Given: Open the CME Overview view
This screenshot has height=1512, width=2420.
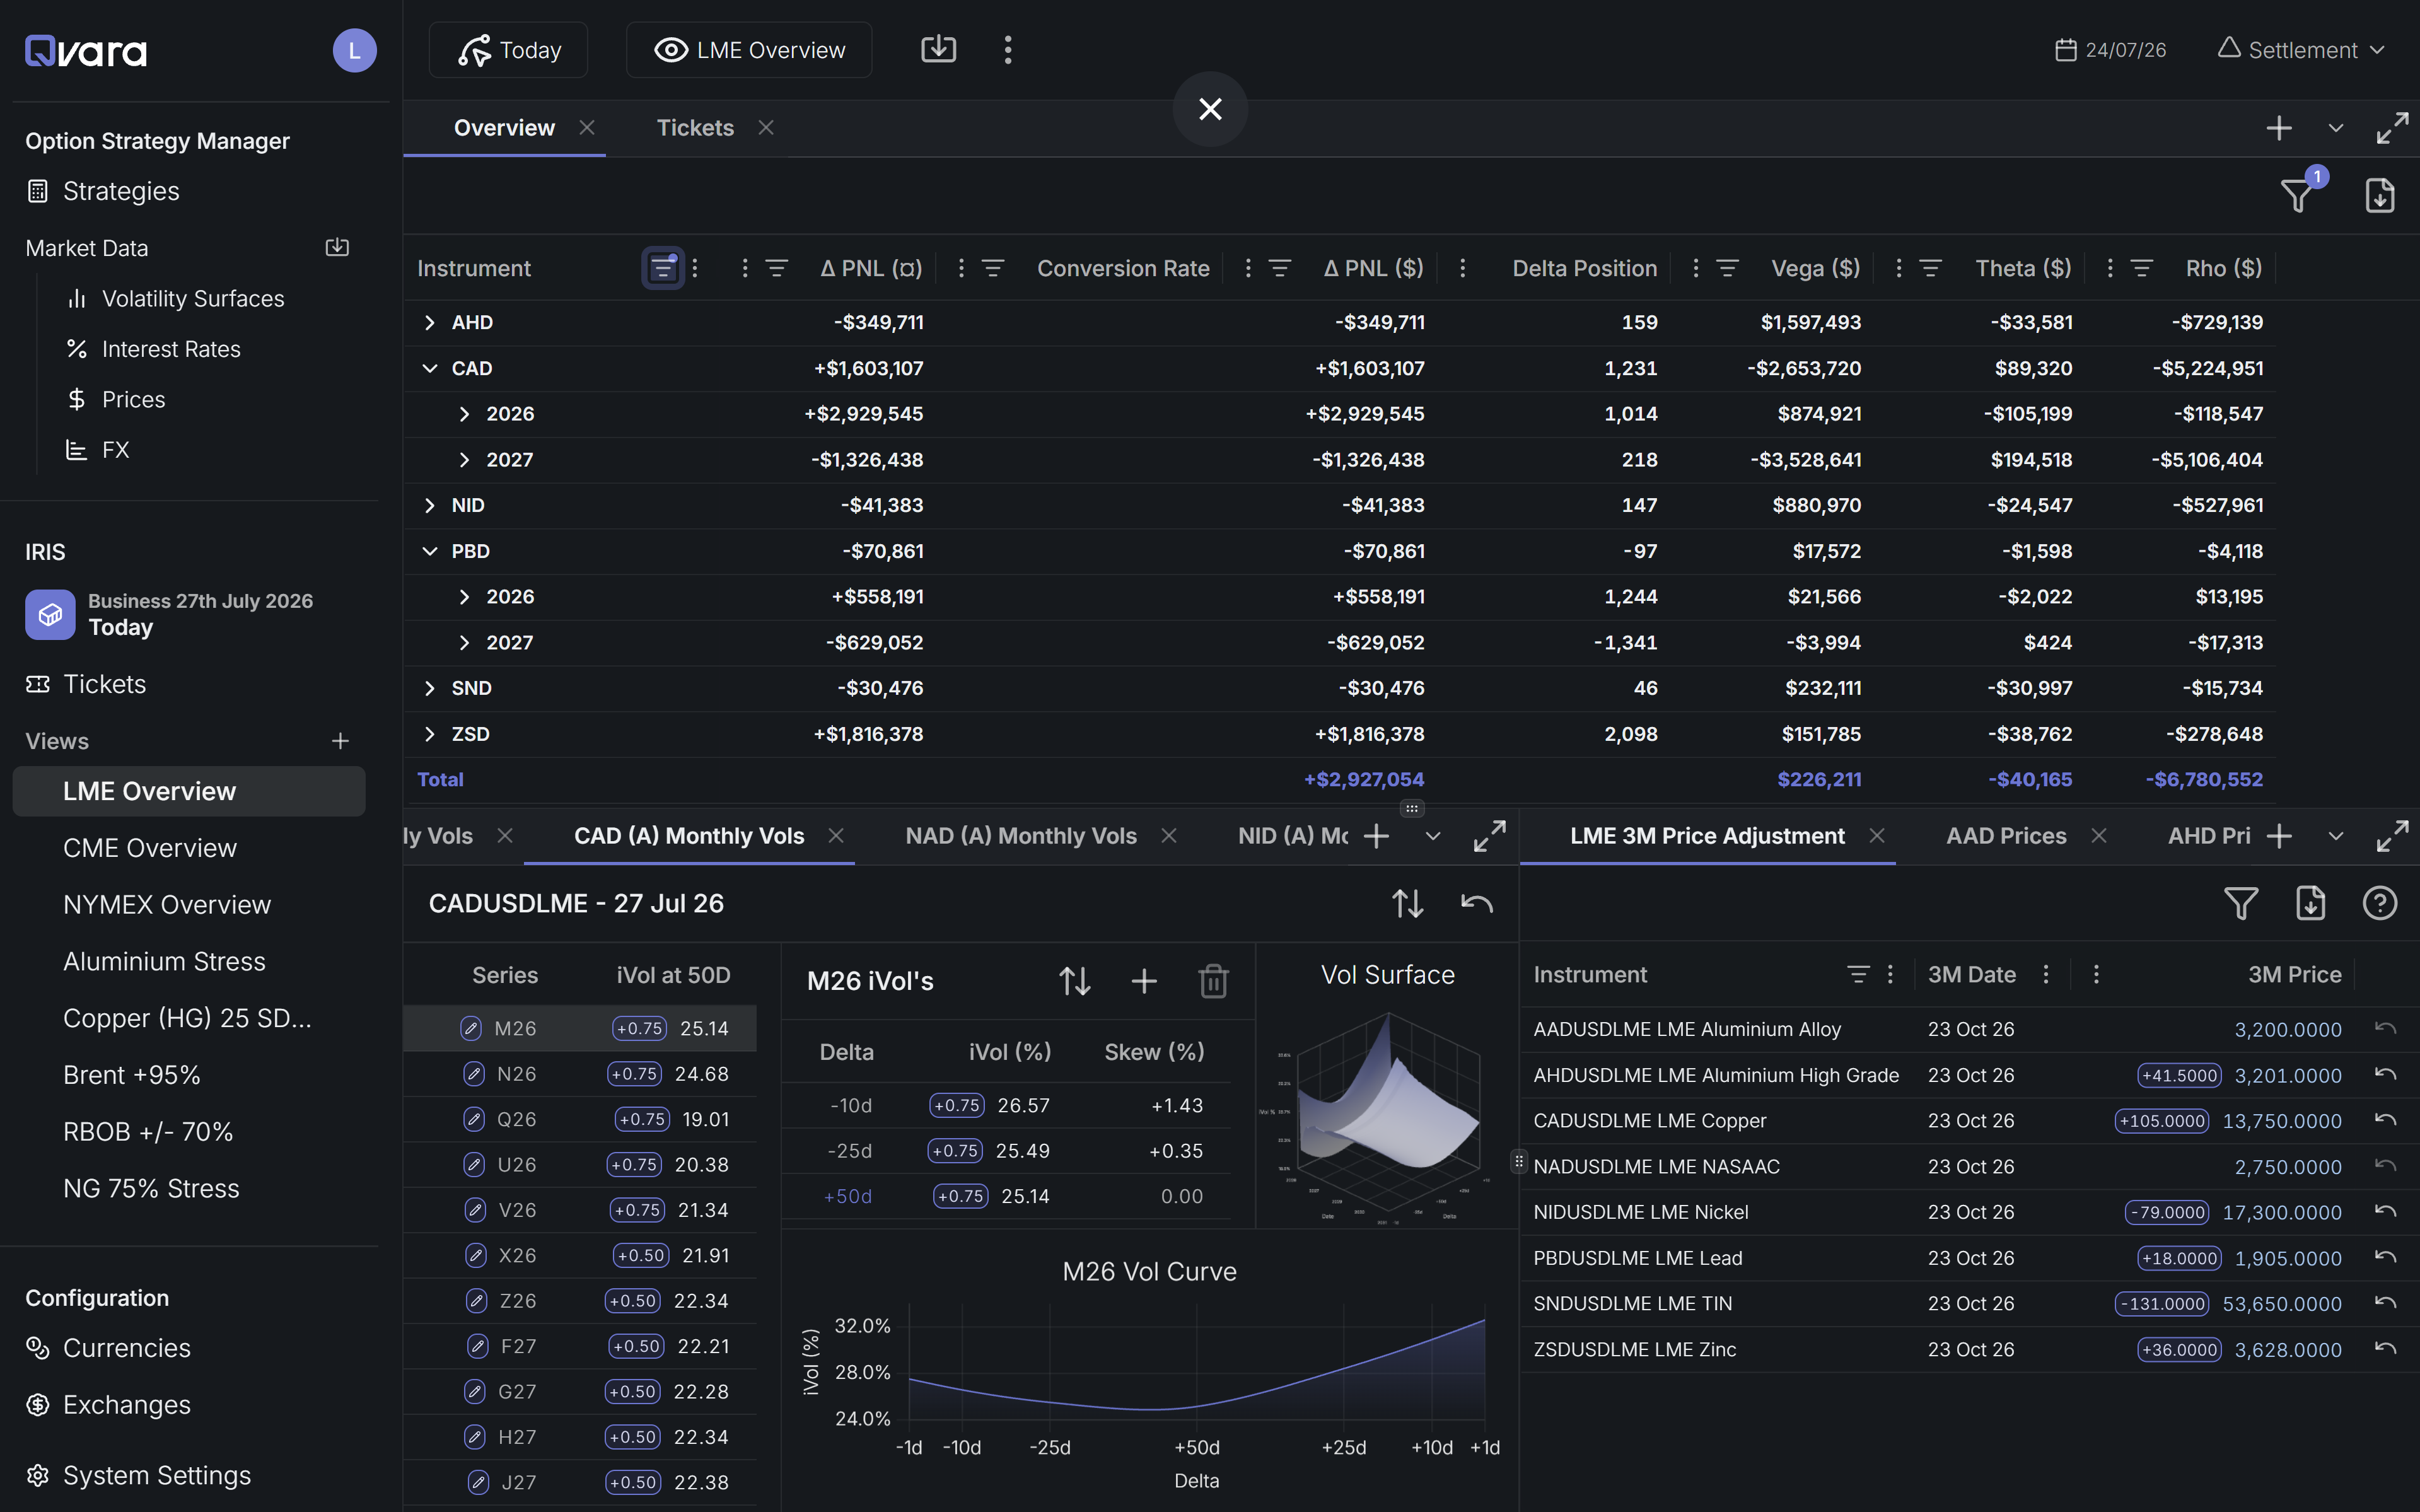Looking at the screenshot, I should tap(149, 848).
